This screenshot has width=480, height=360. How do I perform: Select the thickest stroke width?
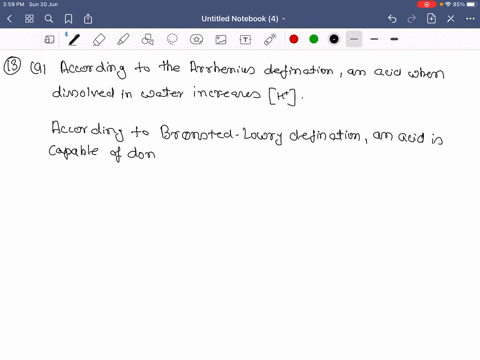pyautogui.click(x=394, y=39)
